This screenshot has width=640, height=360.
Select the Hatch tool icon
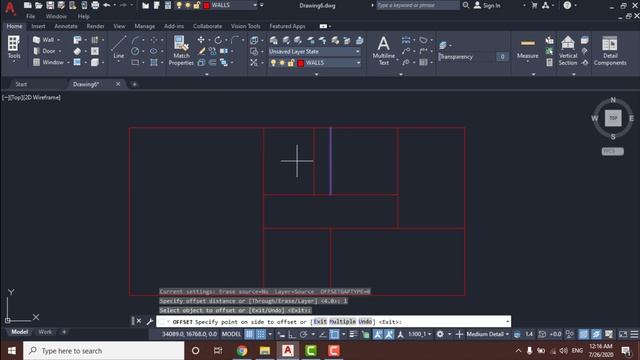click(x=153, y=62)
